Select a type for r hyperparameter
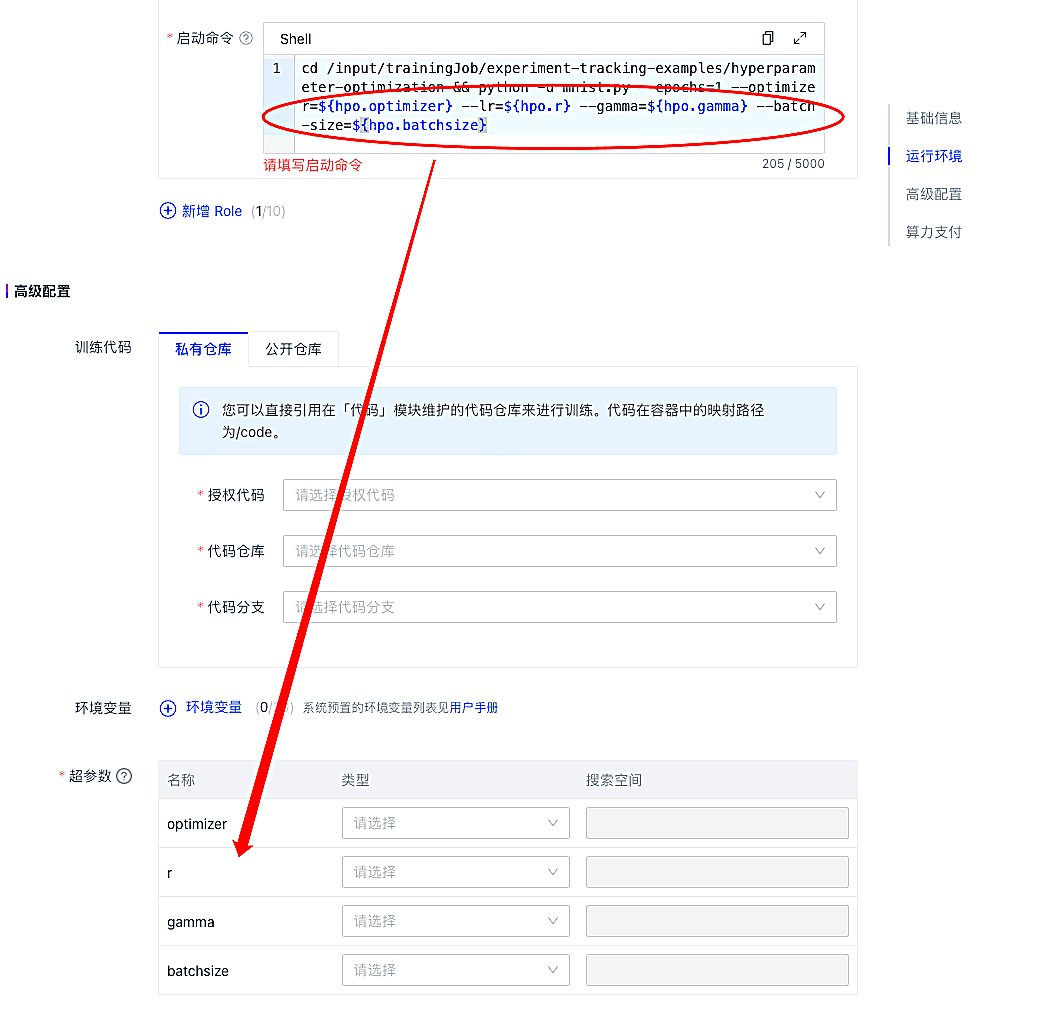Screen dimensions: 1058x1017 (455, 872)
